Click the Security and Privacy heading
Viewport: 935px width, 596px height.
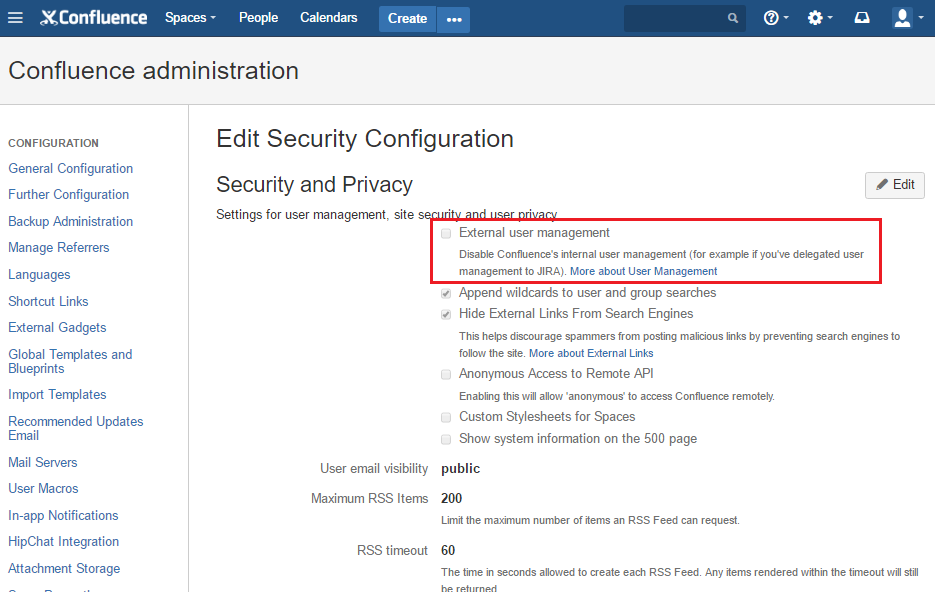pos(314,185)
